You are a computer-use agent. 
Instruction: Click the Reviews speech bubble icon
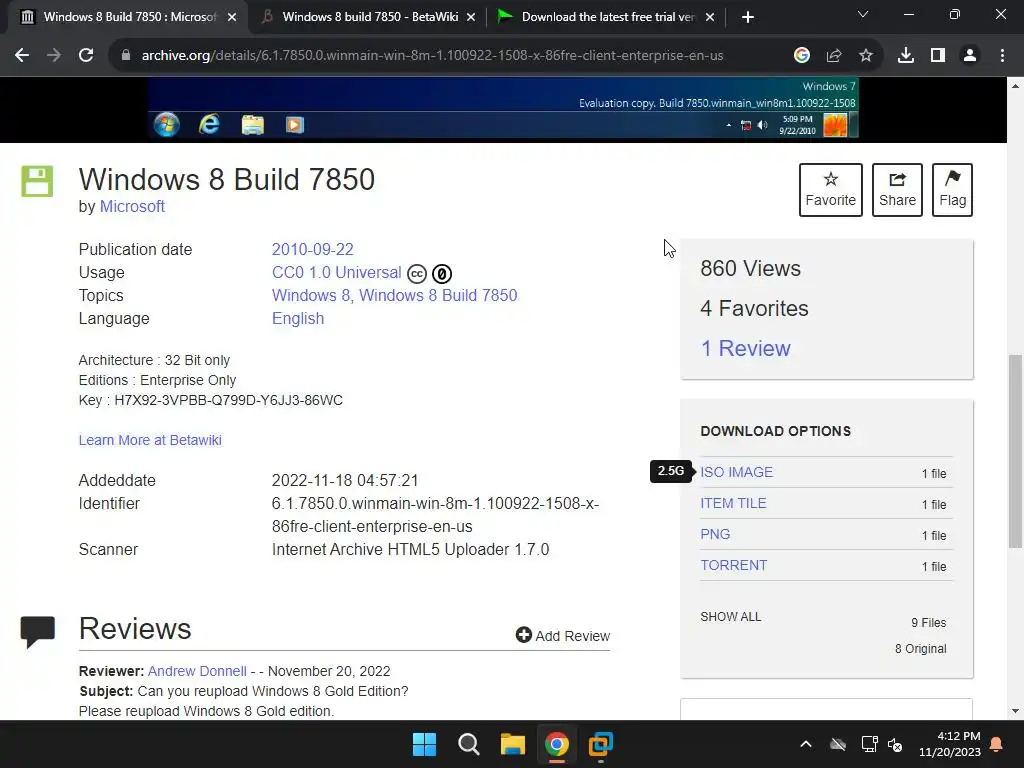(x=38, y=632)
